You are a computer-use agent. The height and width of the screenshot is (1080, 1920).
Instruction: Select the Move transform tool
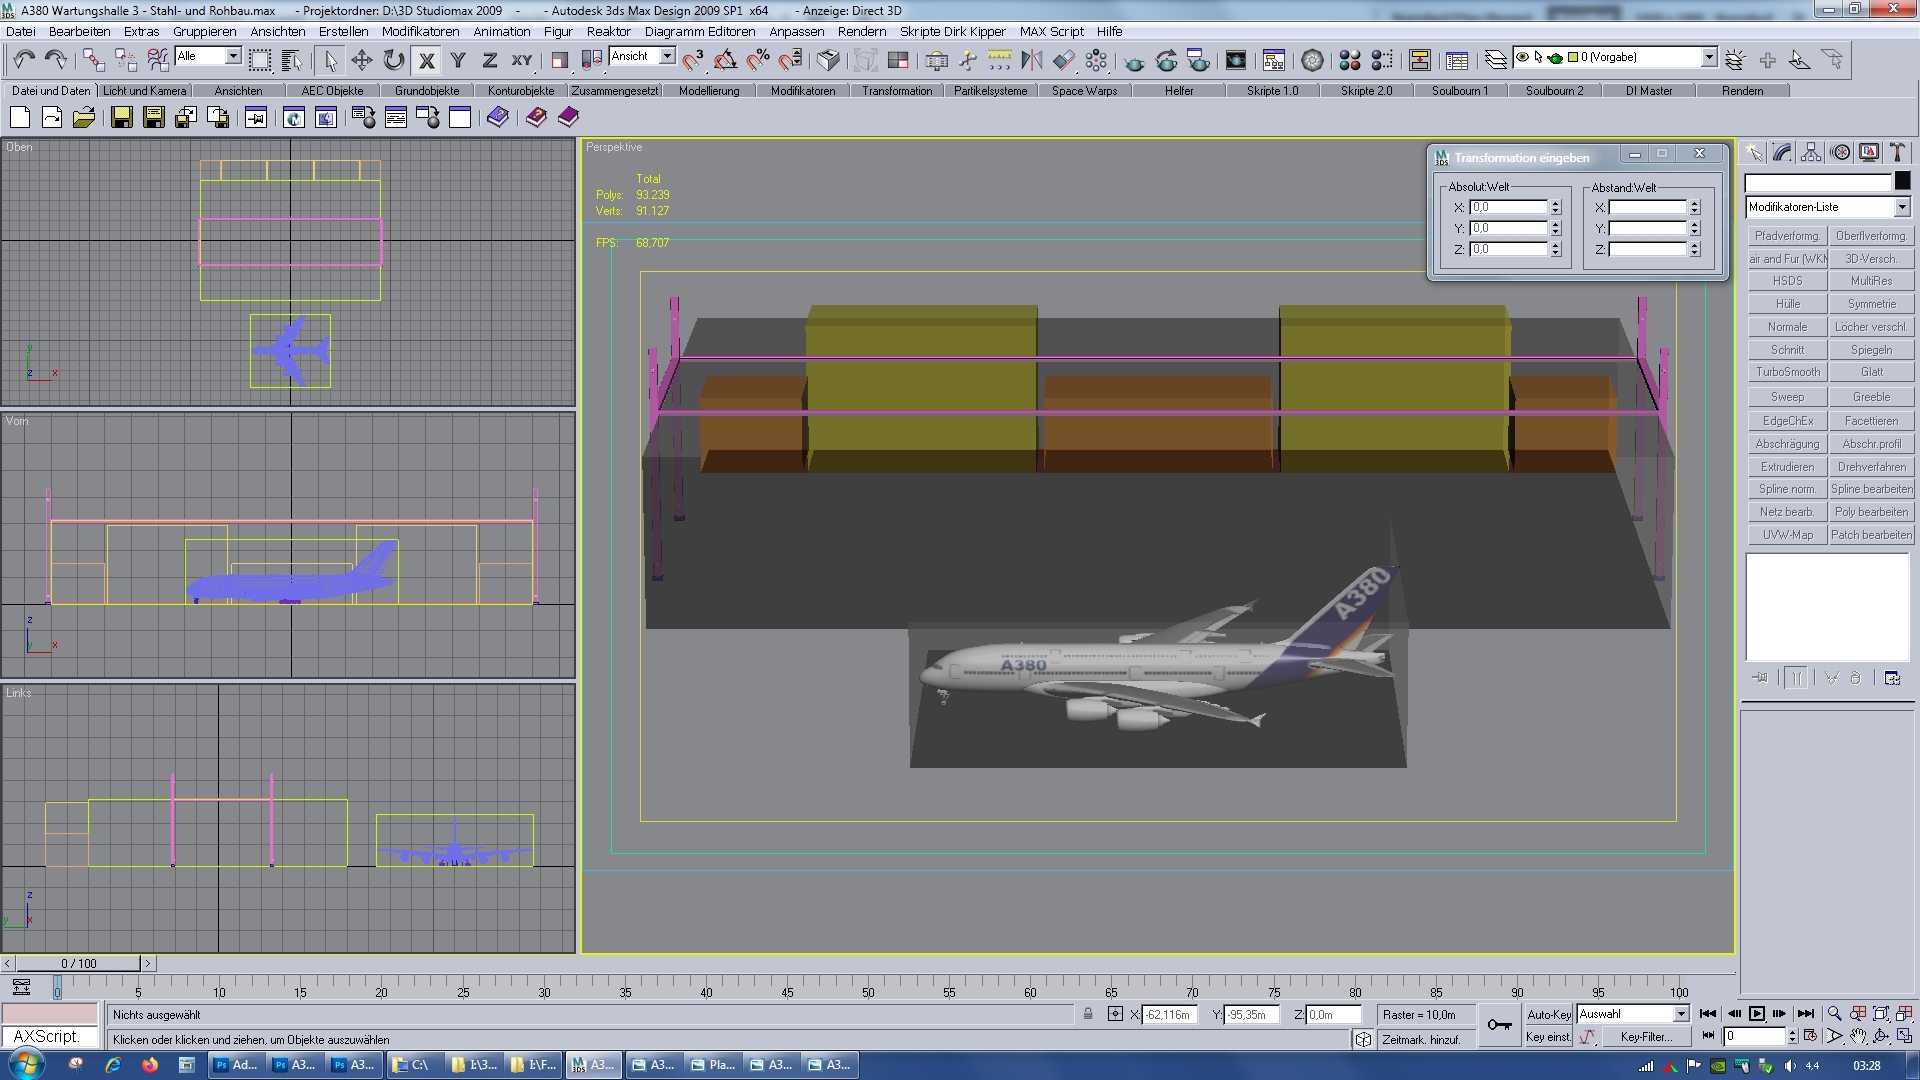(x=361, y=60)
